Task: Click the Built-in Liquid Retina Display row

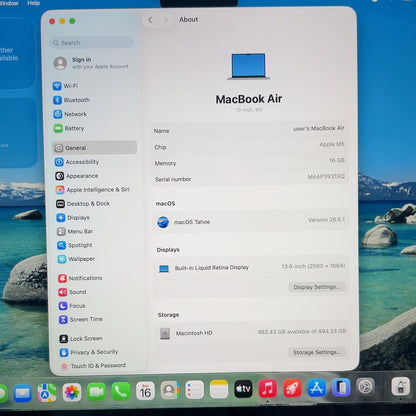Action: click(x=251, y=267)
